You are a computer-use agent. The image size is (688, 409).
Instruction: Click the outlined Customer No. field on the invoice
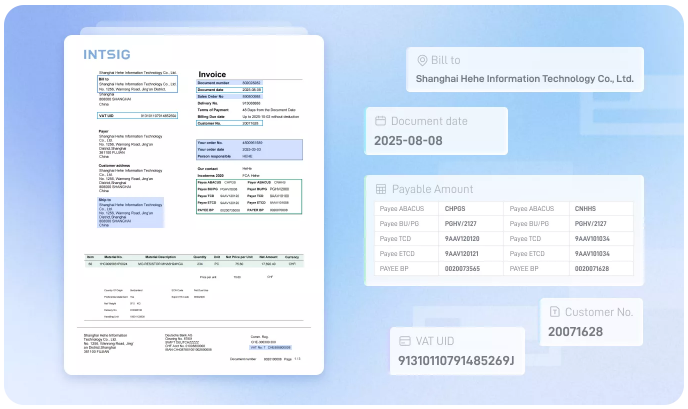pyautogui.click(x=229, y=123)
